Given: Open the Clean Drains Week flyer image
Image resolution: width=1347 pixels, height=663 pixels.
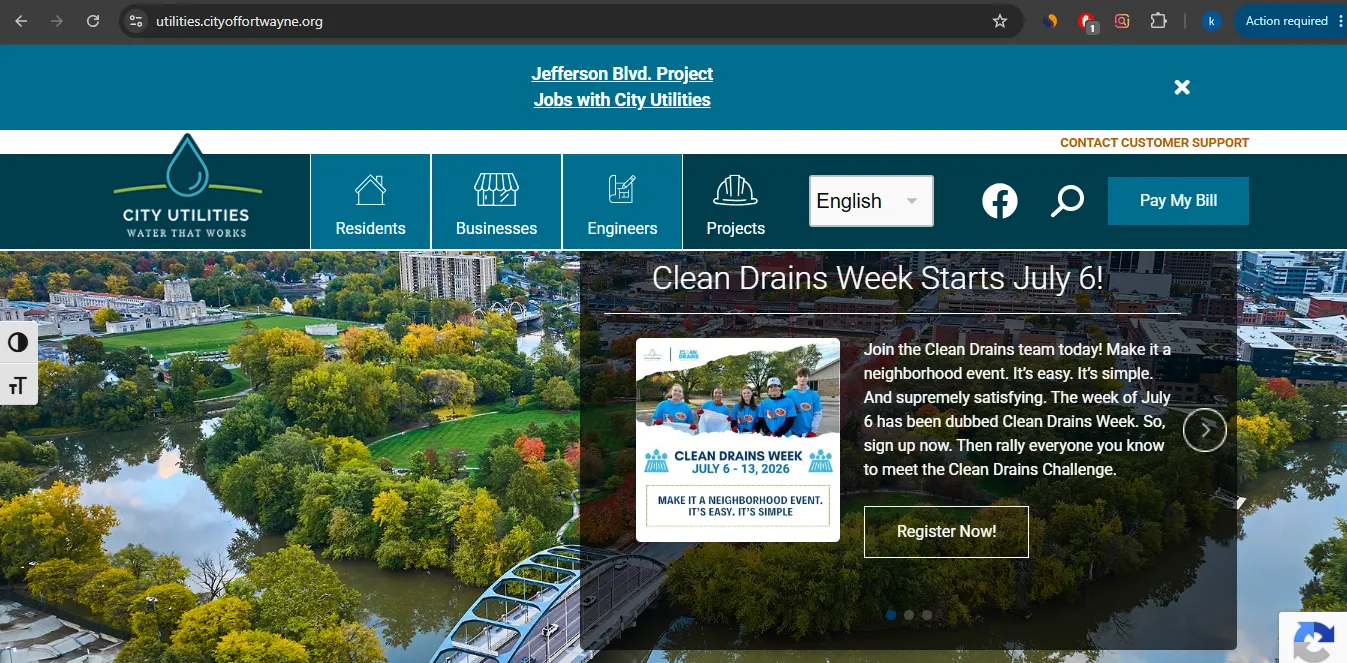Looking at the screenshot, I should [738, 440].
